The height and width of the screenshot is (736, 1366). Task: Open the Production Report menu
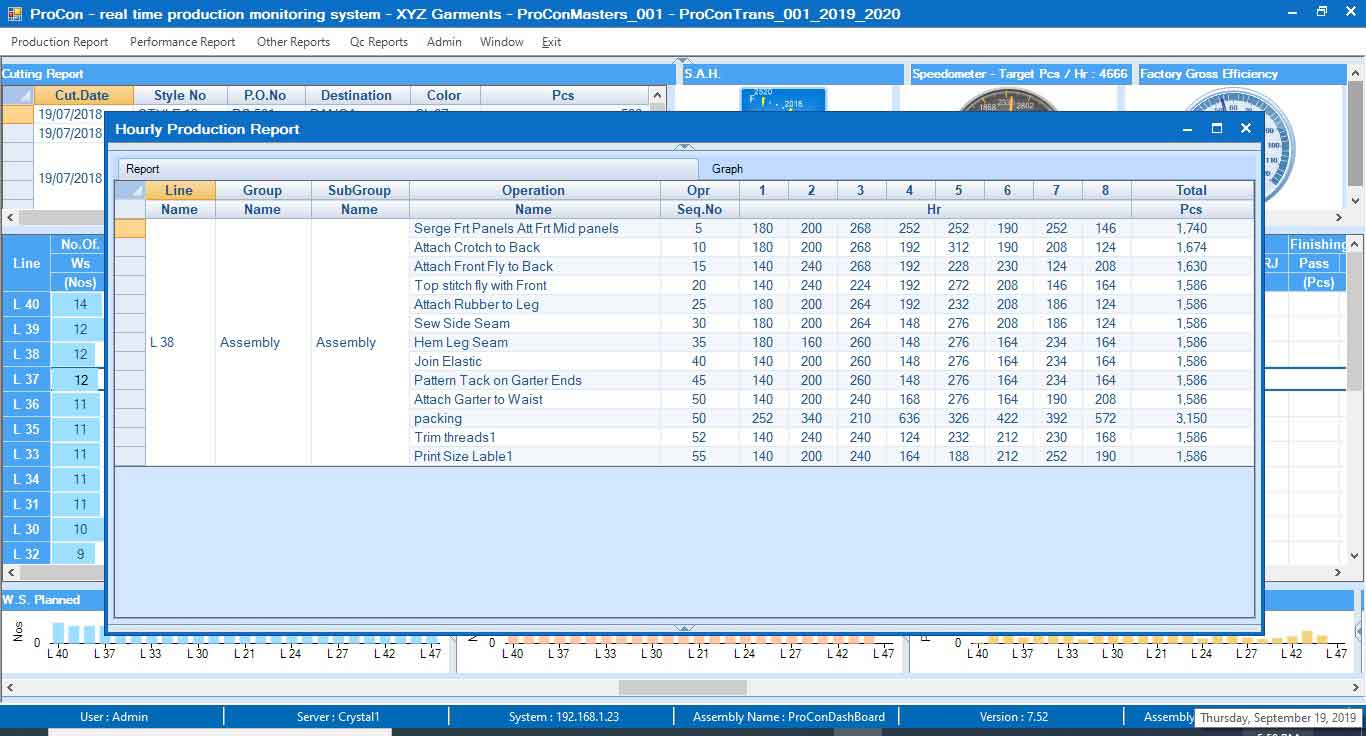[x=60, y=42]
